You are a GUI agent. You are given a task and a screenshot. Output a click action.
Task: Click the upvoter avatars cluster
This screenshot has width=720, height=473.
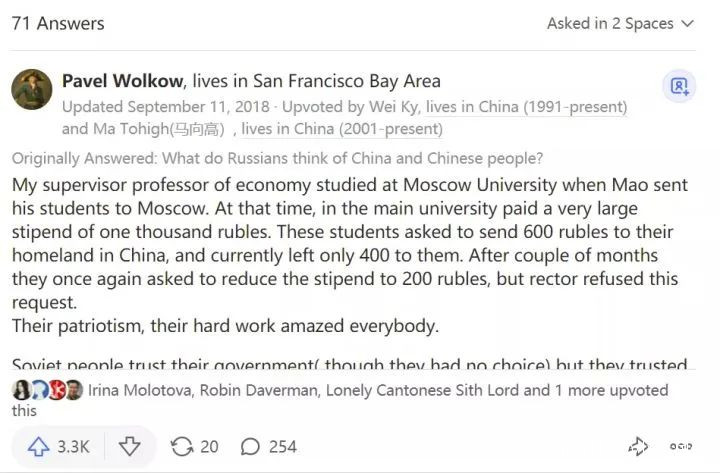(x=47, y=391)
